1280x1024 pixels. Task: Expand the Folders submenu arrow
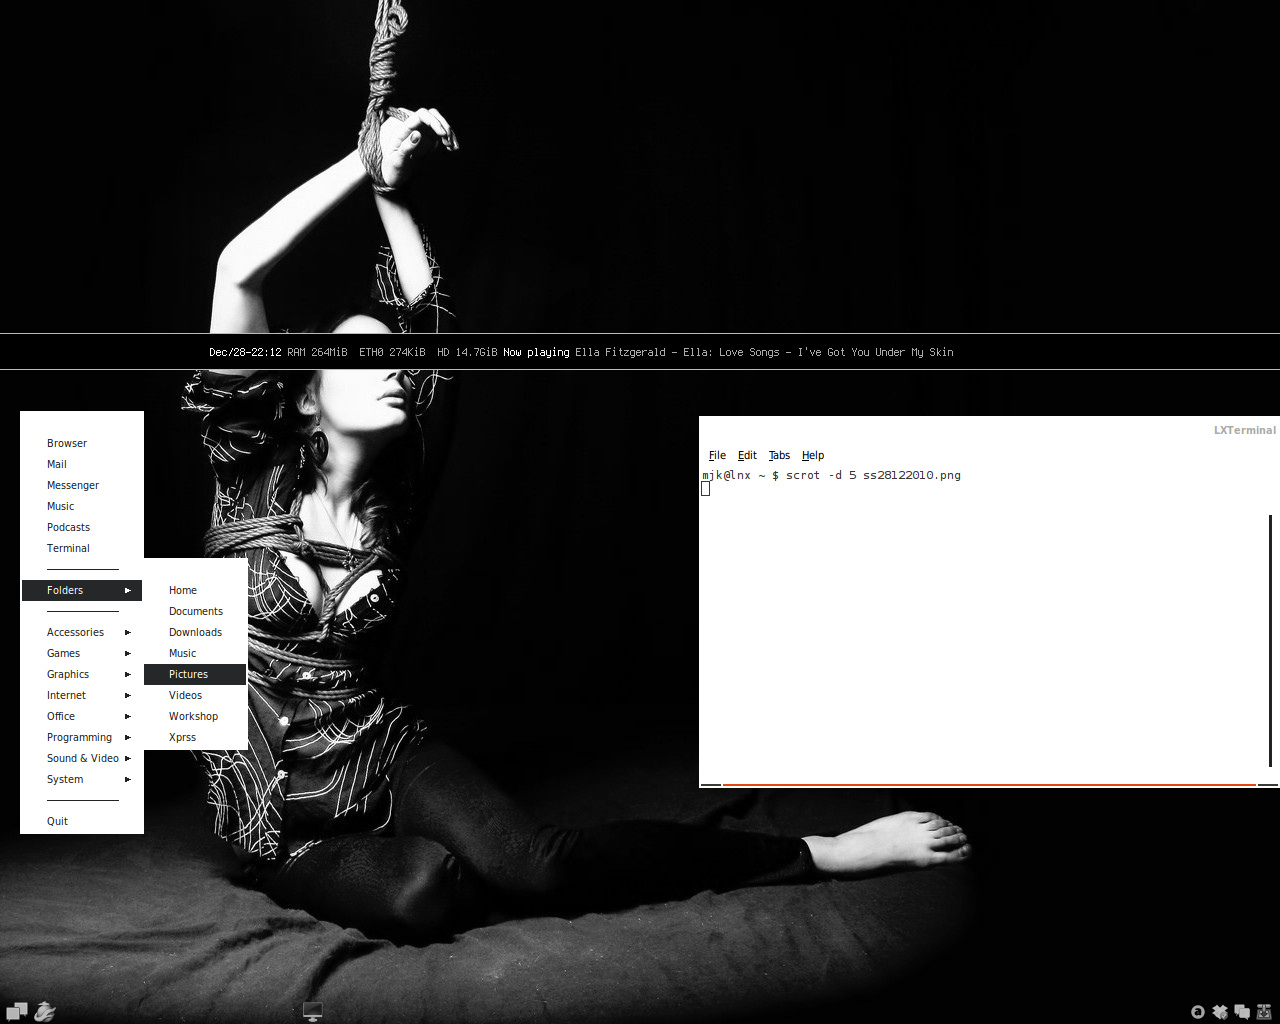coord(128,590)
